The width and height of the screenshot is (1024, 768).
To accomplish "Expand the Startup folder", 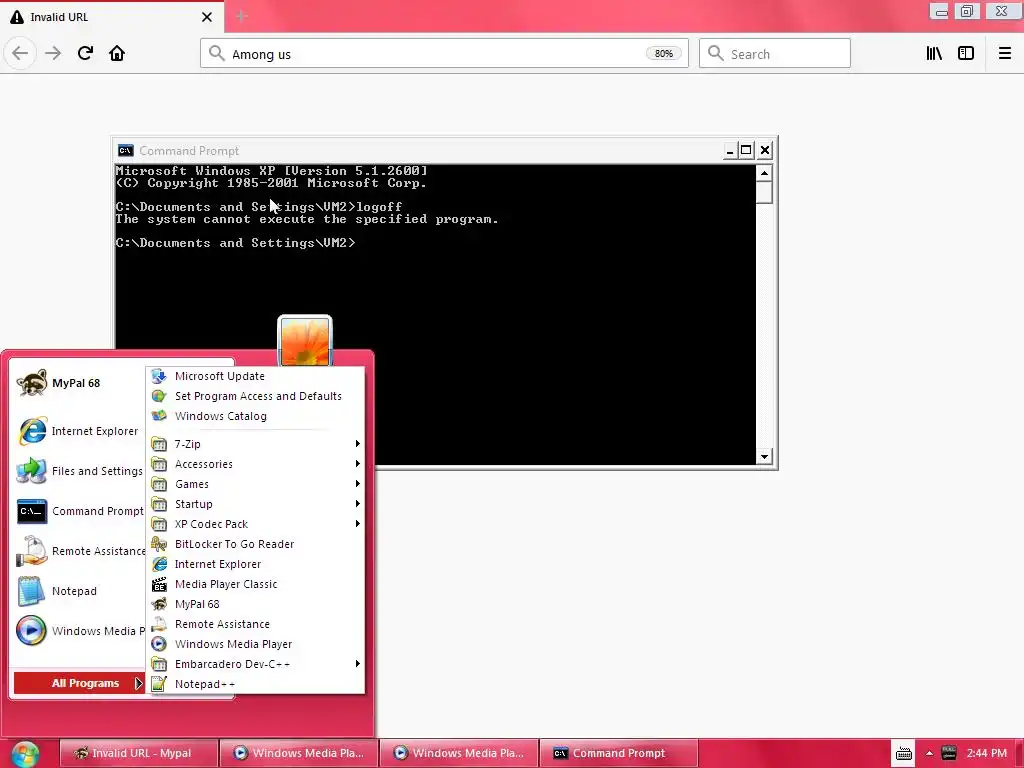I will [255, 504].
